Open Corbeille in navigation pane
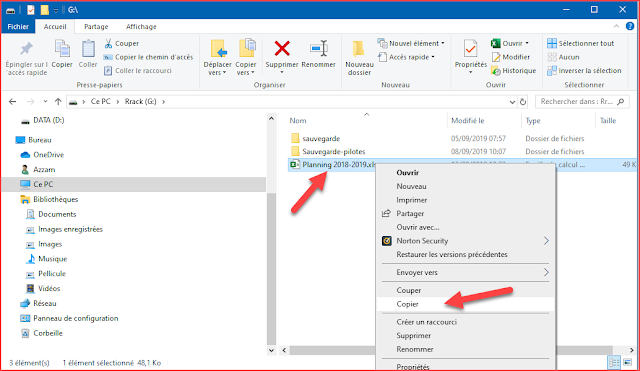This screenshot has height=371, width=640. point(48,333)
